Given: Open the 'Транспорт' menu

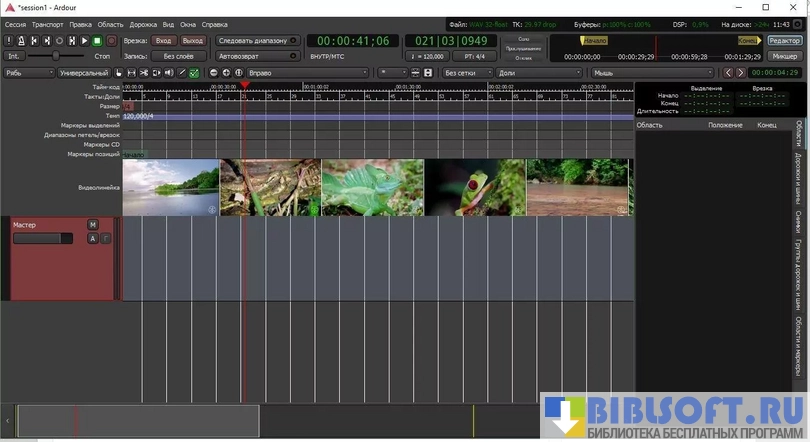Looking at the screenshot, I should point(47,22).
